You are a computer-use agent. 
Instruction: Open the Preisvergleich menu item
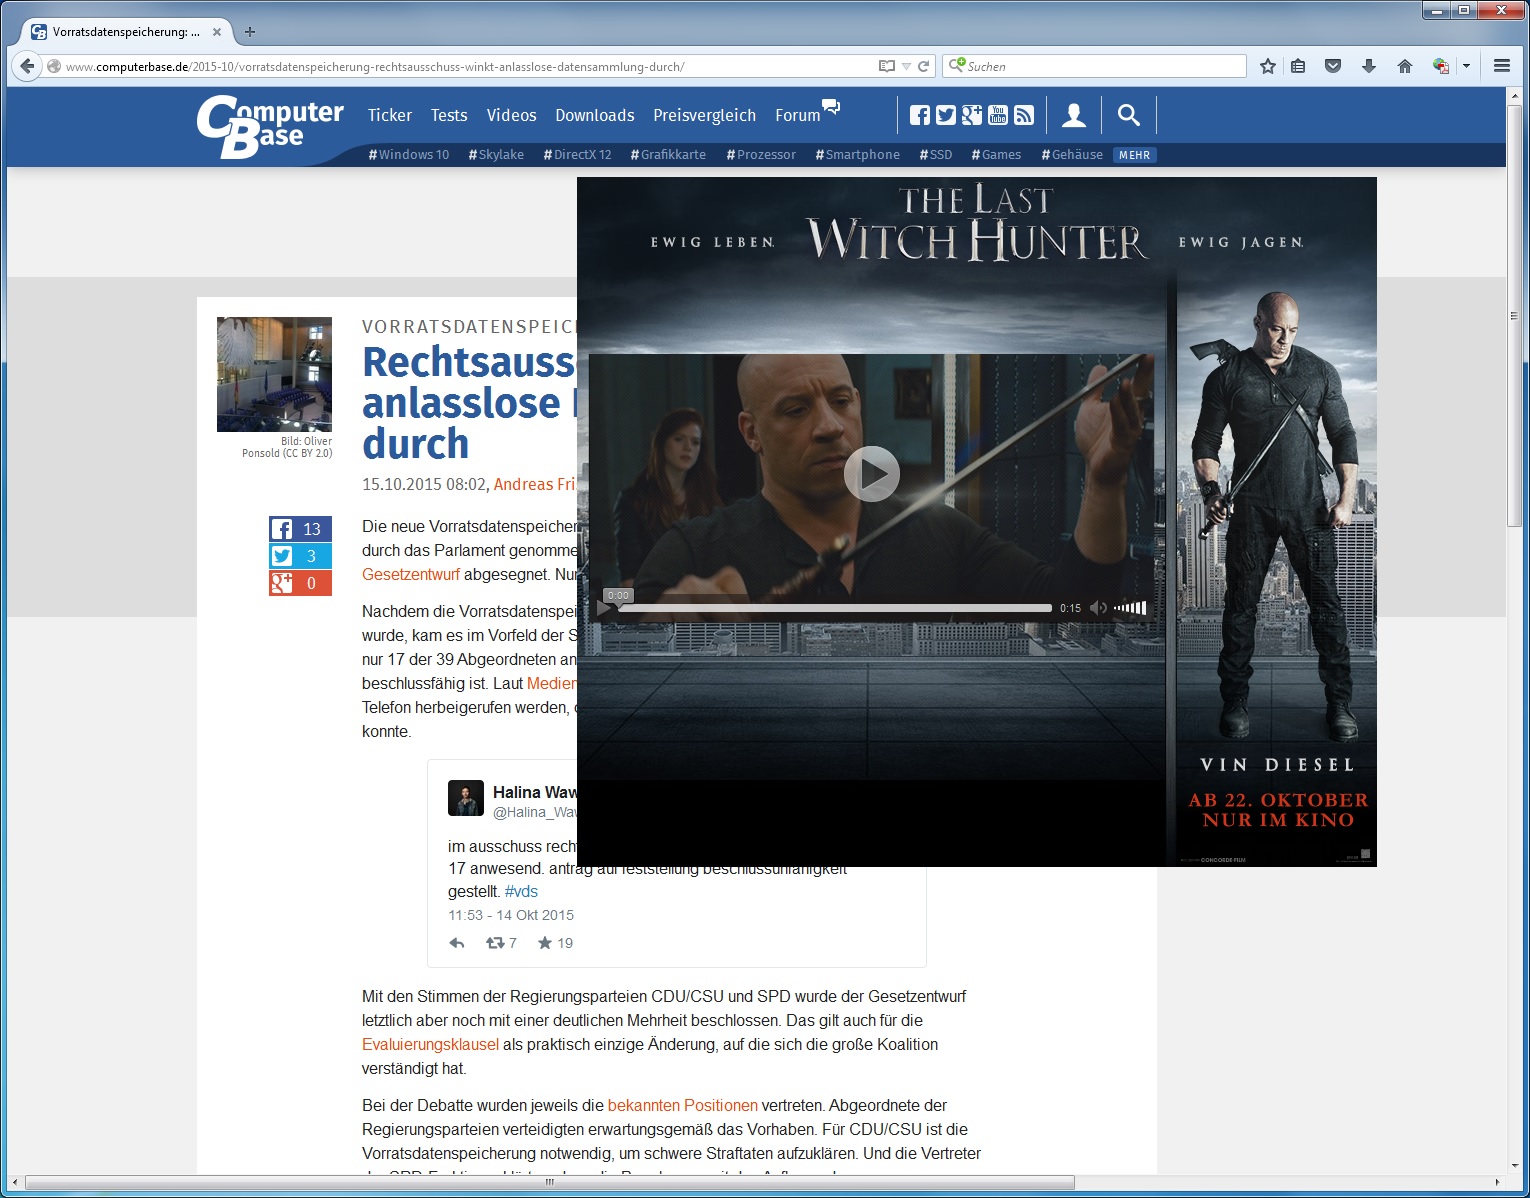704,115
